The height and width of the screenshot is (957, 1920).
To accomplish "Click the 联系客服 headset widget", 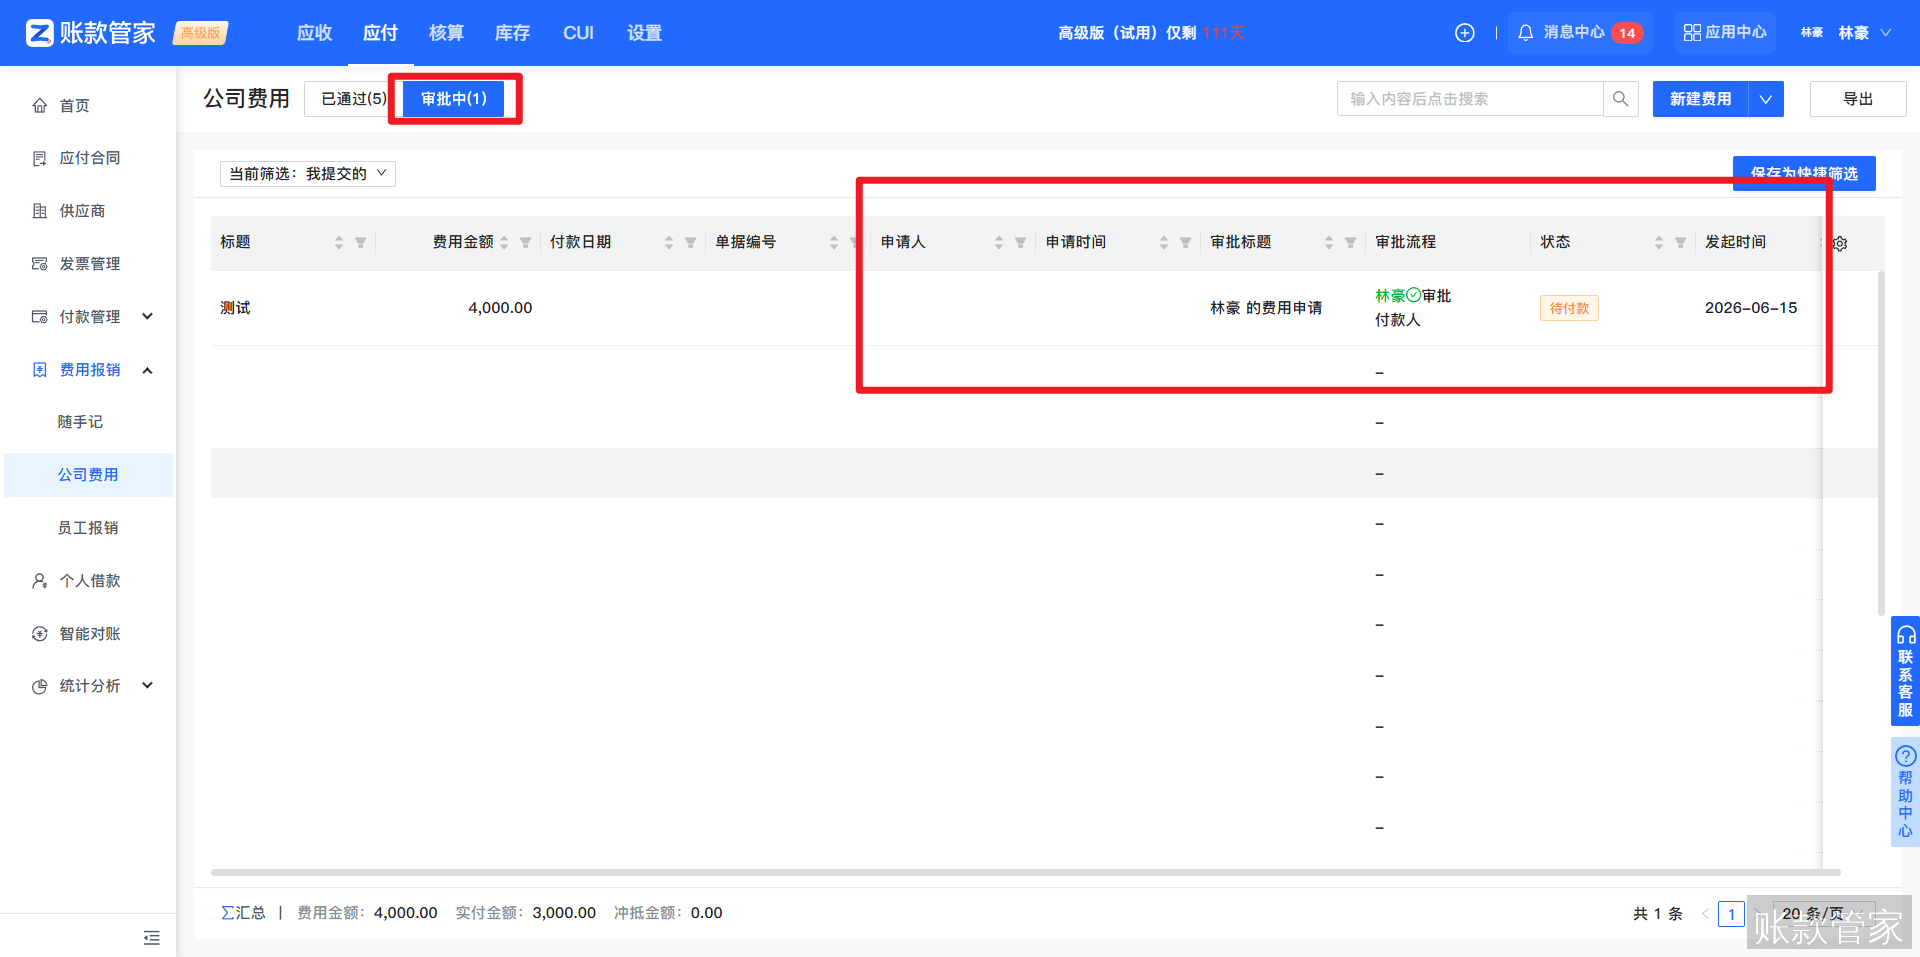I will [x=1905, y=671].
